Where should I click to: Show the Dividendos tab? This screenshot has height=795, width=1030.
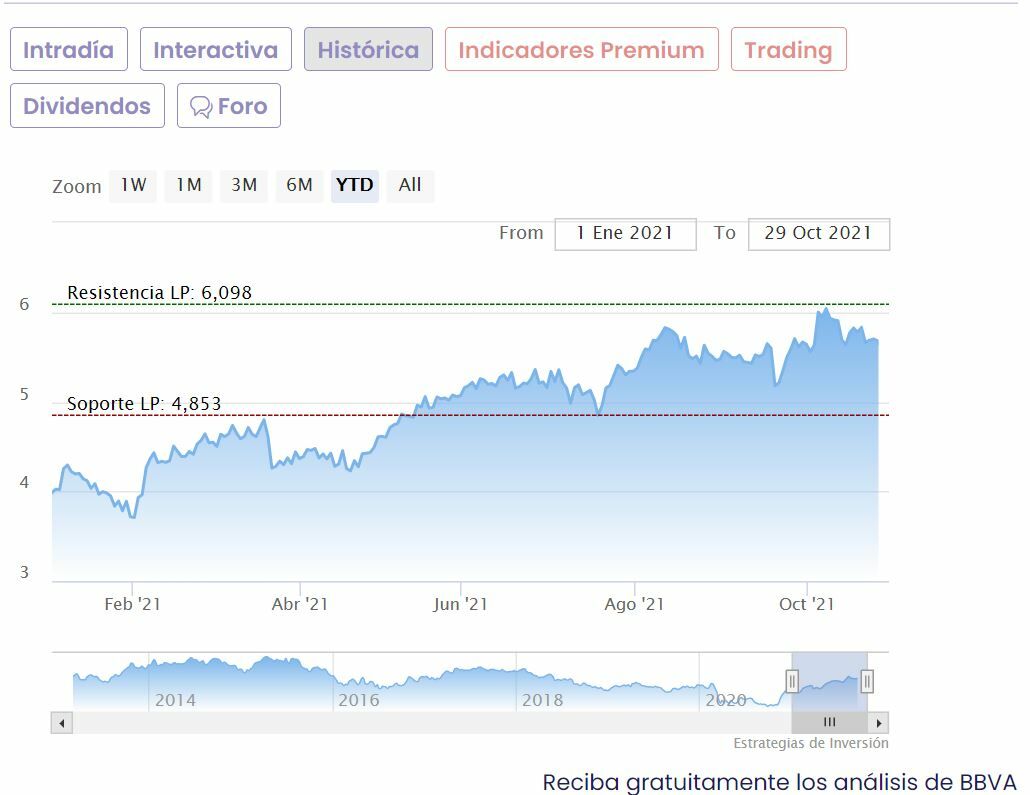point(87,106)
